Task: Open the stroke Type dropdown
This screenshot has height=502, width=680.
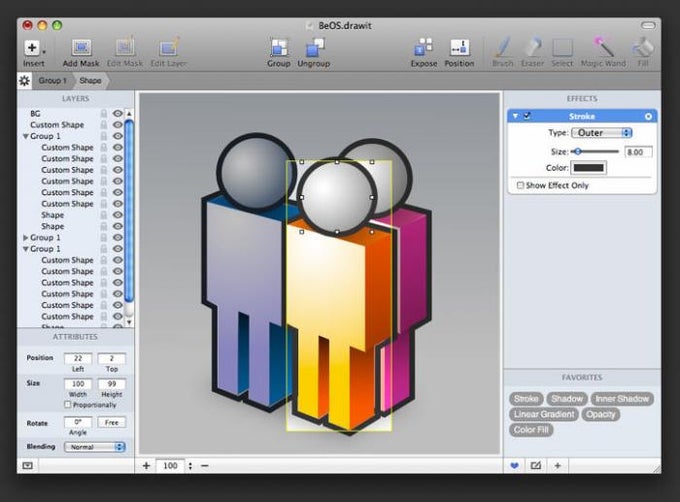Action: pos(602,133)
